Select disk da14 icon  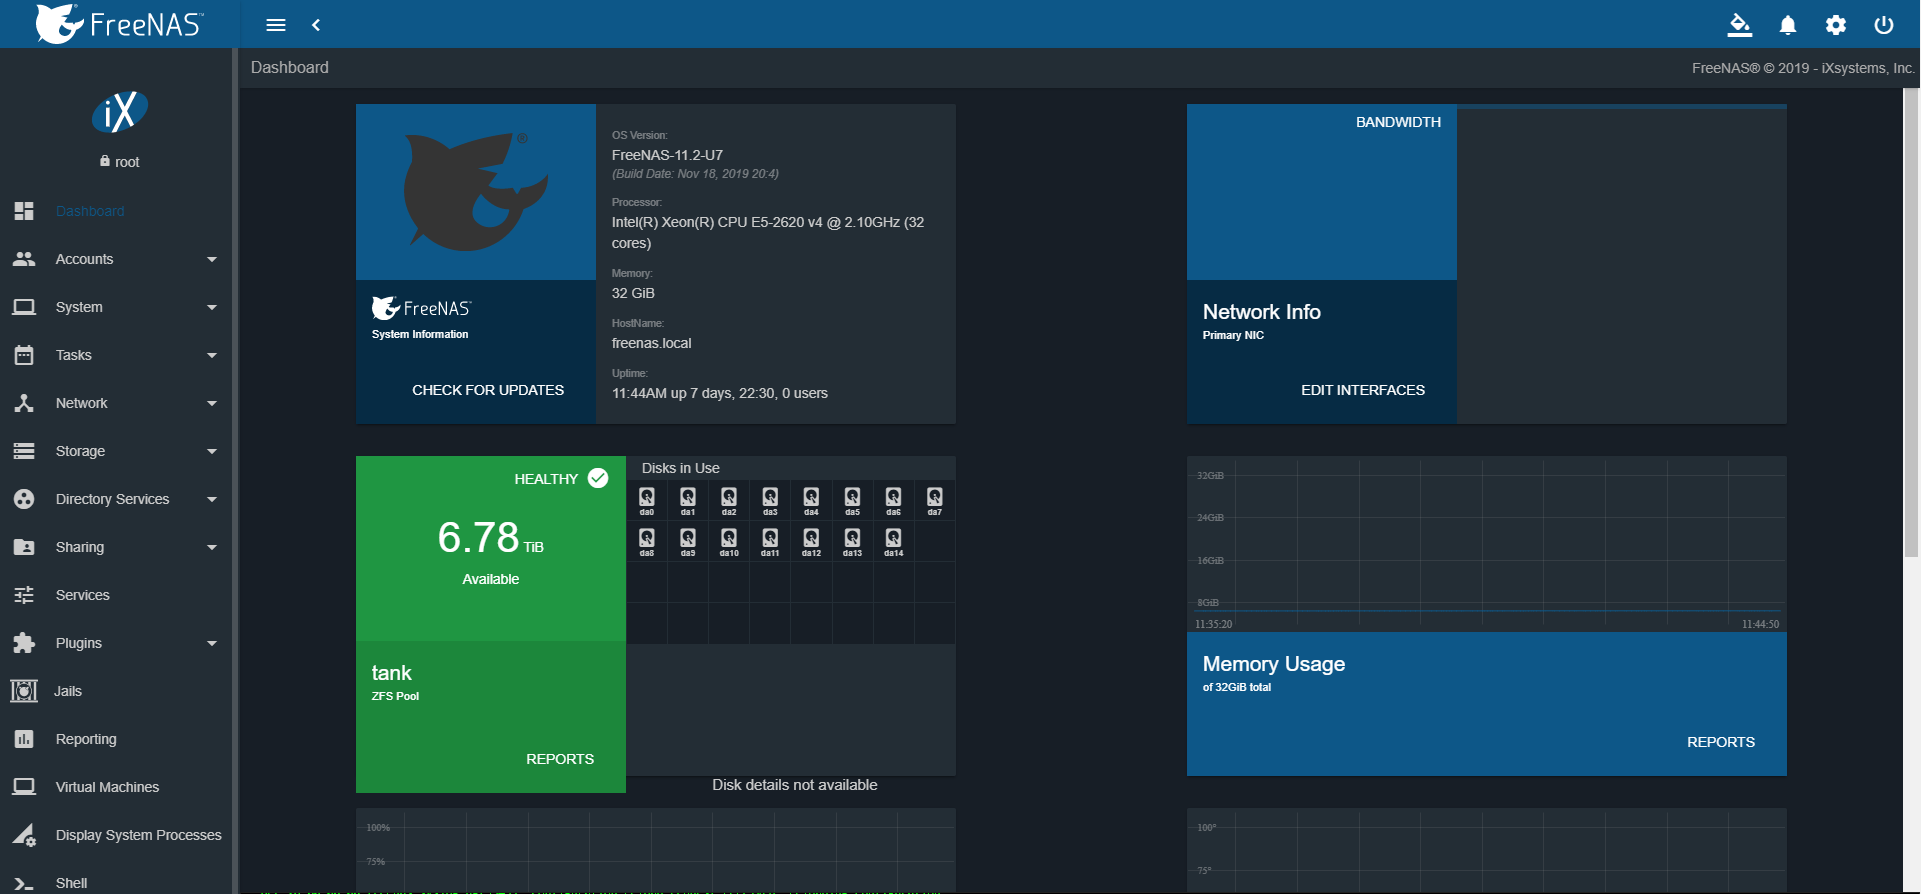point(893,538)
